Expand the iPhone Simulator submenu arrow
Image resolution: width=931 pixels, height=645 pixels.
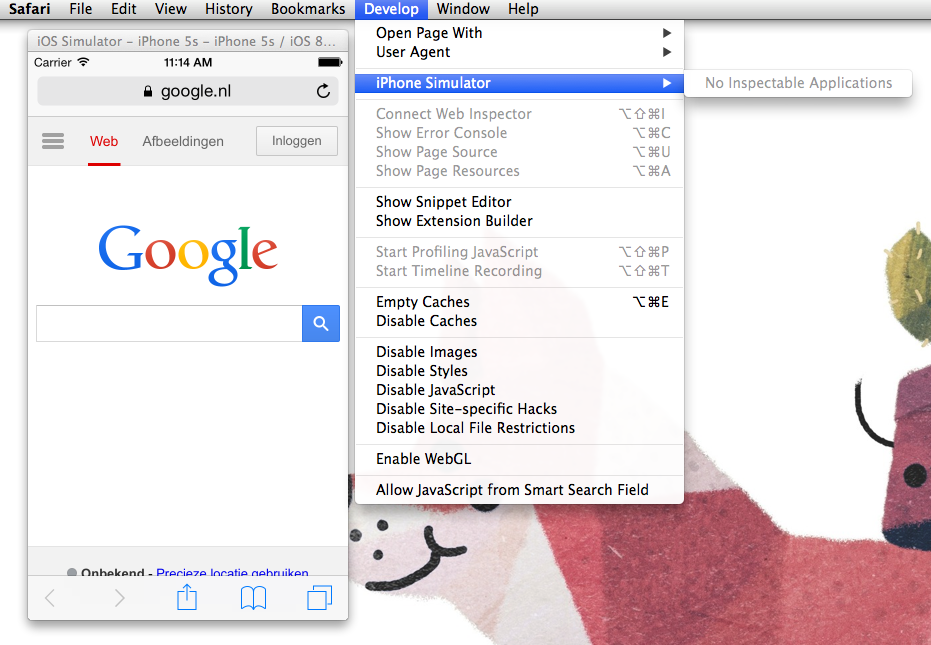pos(667,83)
